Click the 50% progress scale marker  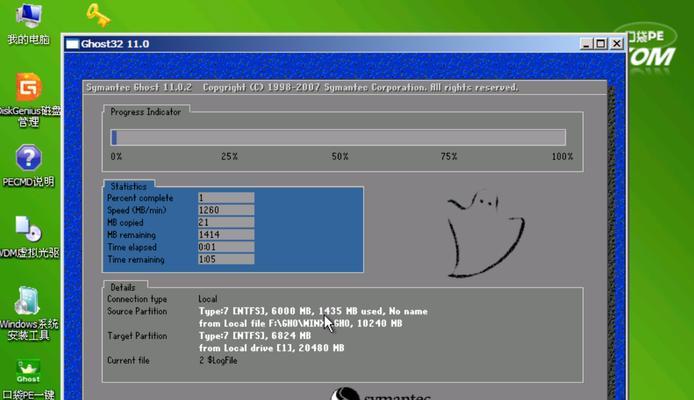point(340,157)
